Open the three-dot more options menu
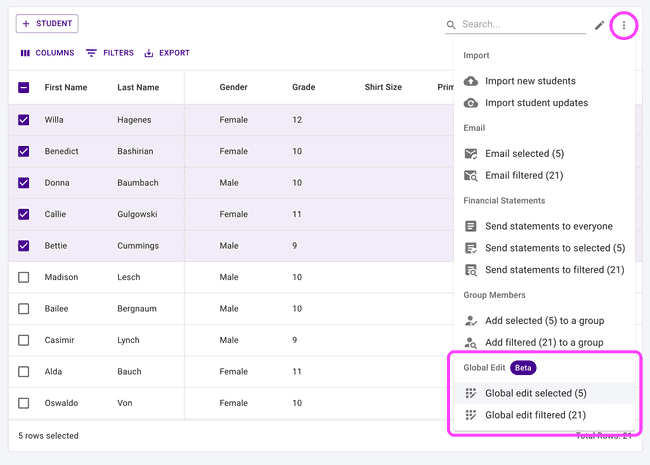Screen dimensions: 650x465 coord(623,25)
